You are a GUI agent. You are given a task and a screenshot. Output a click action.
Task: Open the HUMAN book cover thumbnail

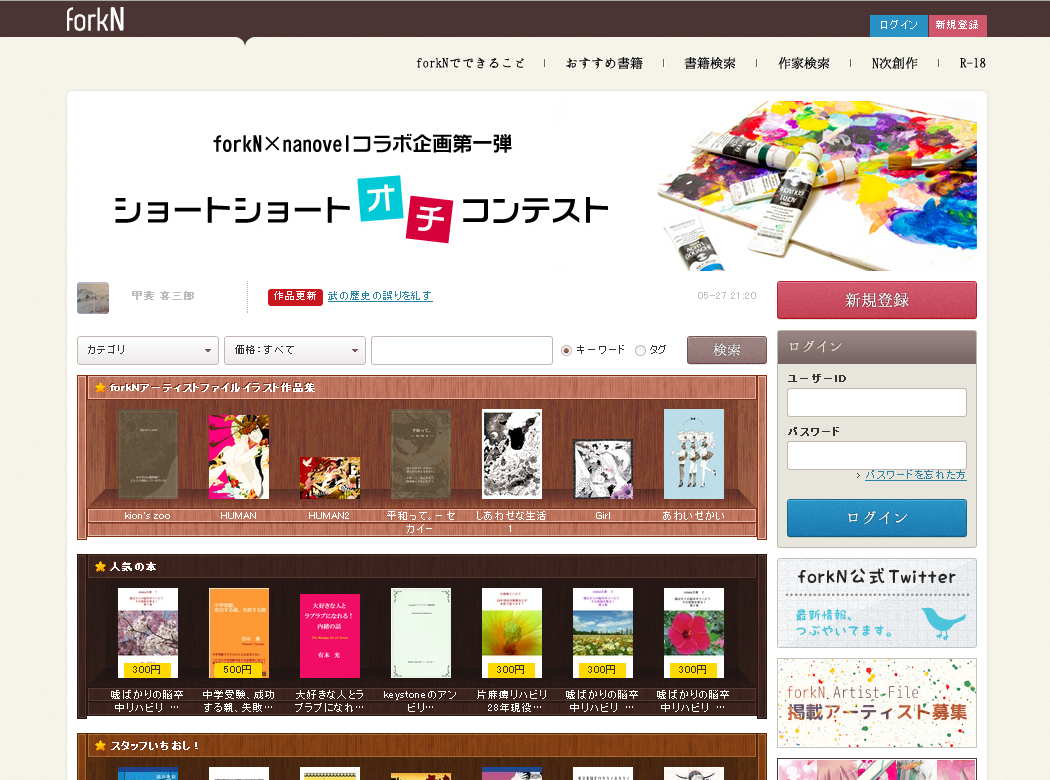point(238,456)
